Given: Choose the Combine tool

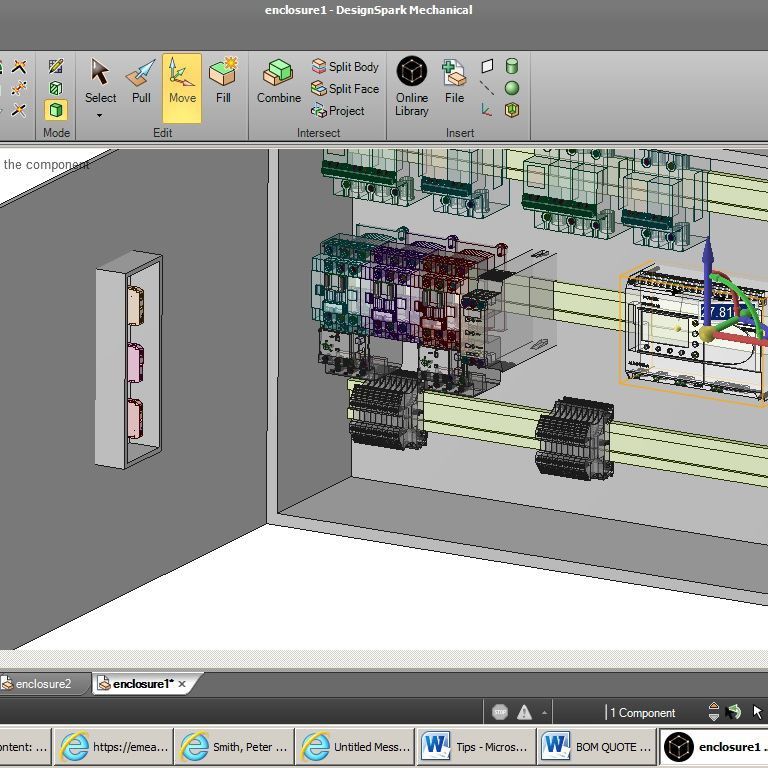Looking at the screenshot, I should (278, 82).
